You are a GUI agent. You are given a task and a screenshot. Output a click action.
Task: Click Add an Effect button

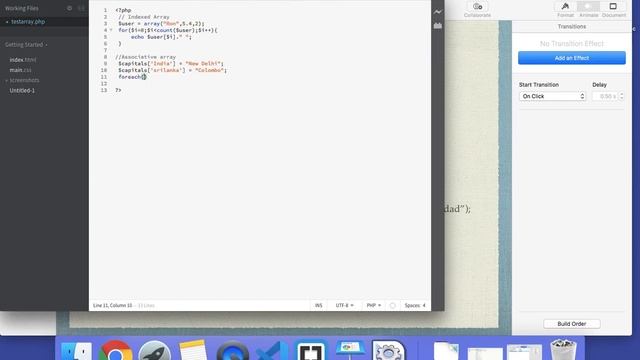(571, 58)
